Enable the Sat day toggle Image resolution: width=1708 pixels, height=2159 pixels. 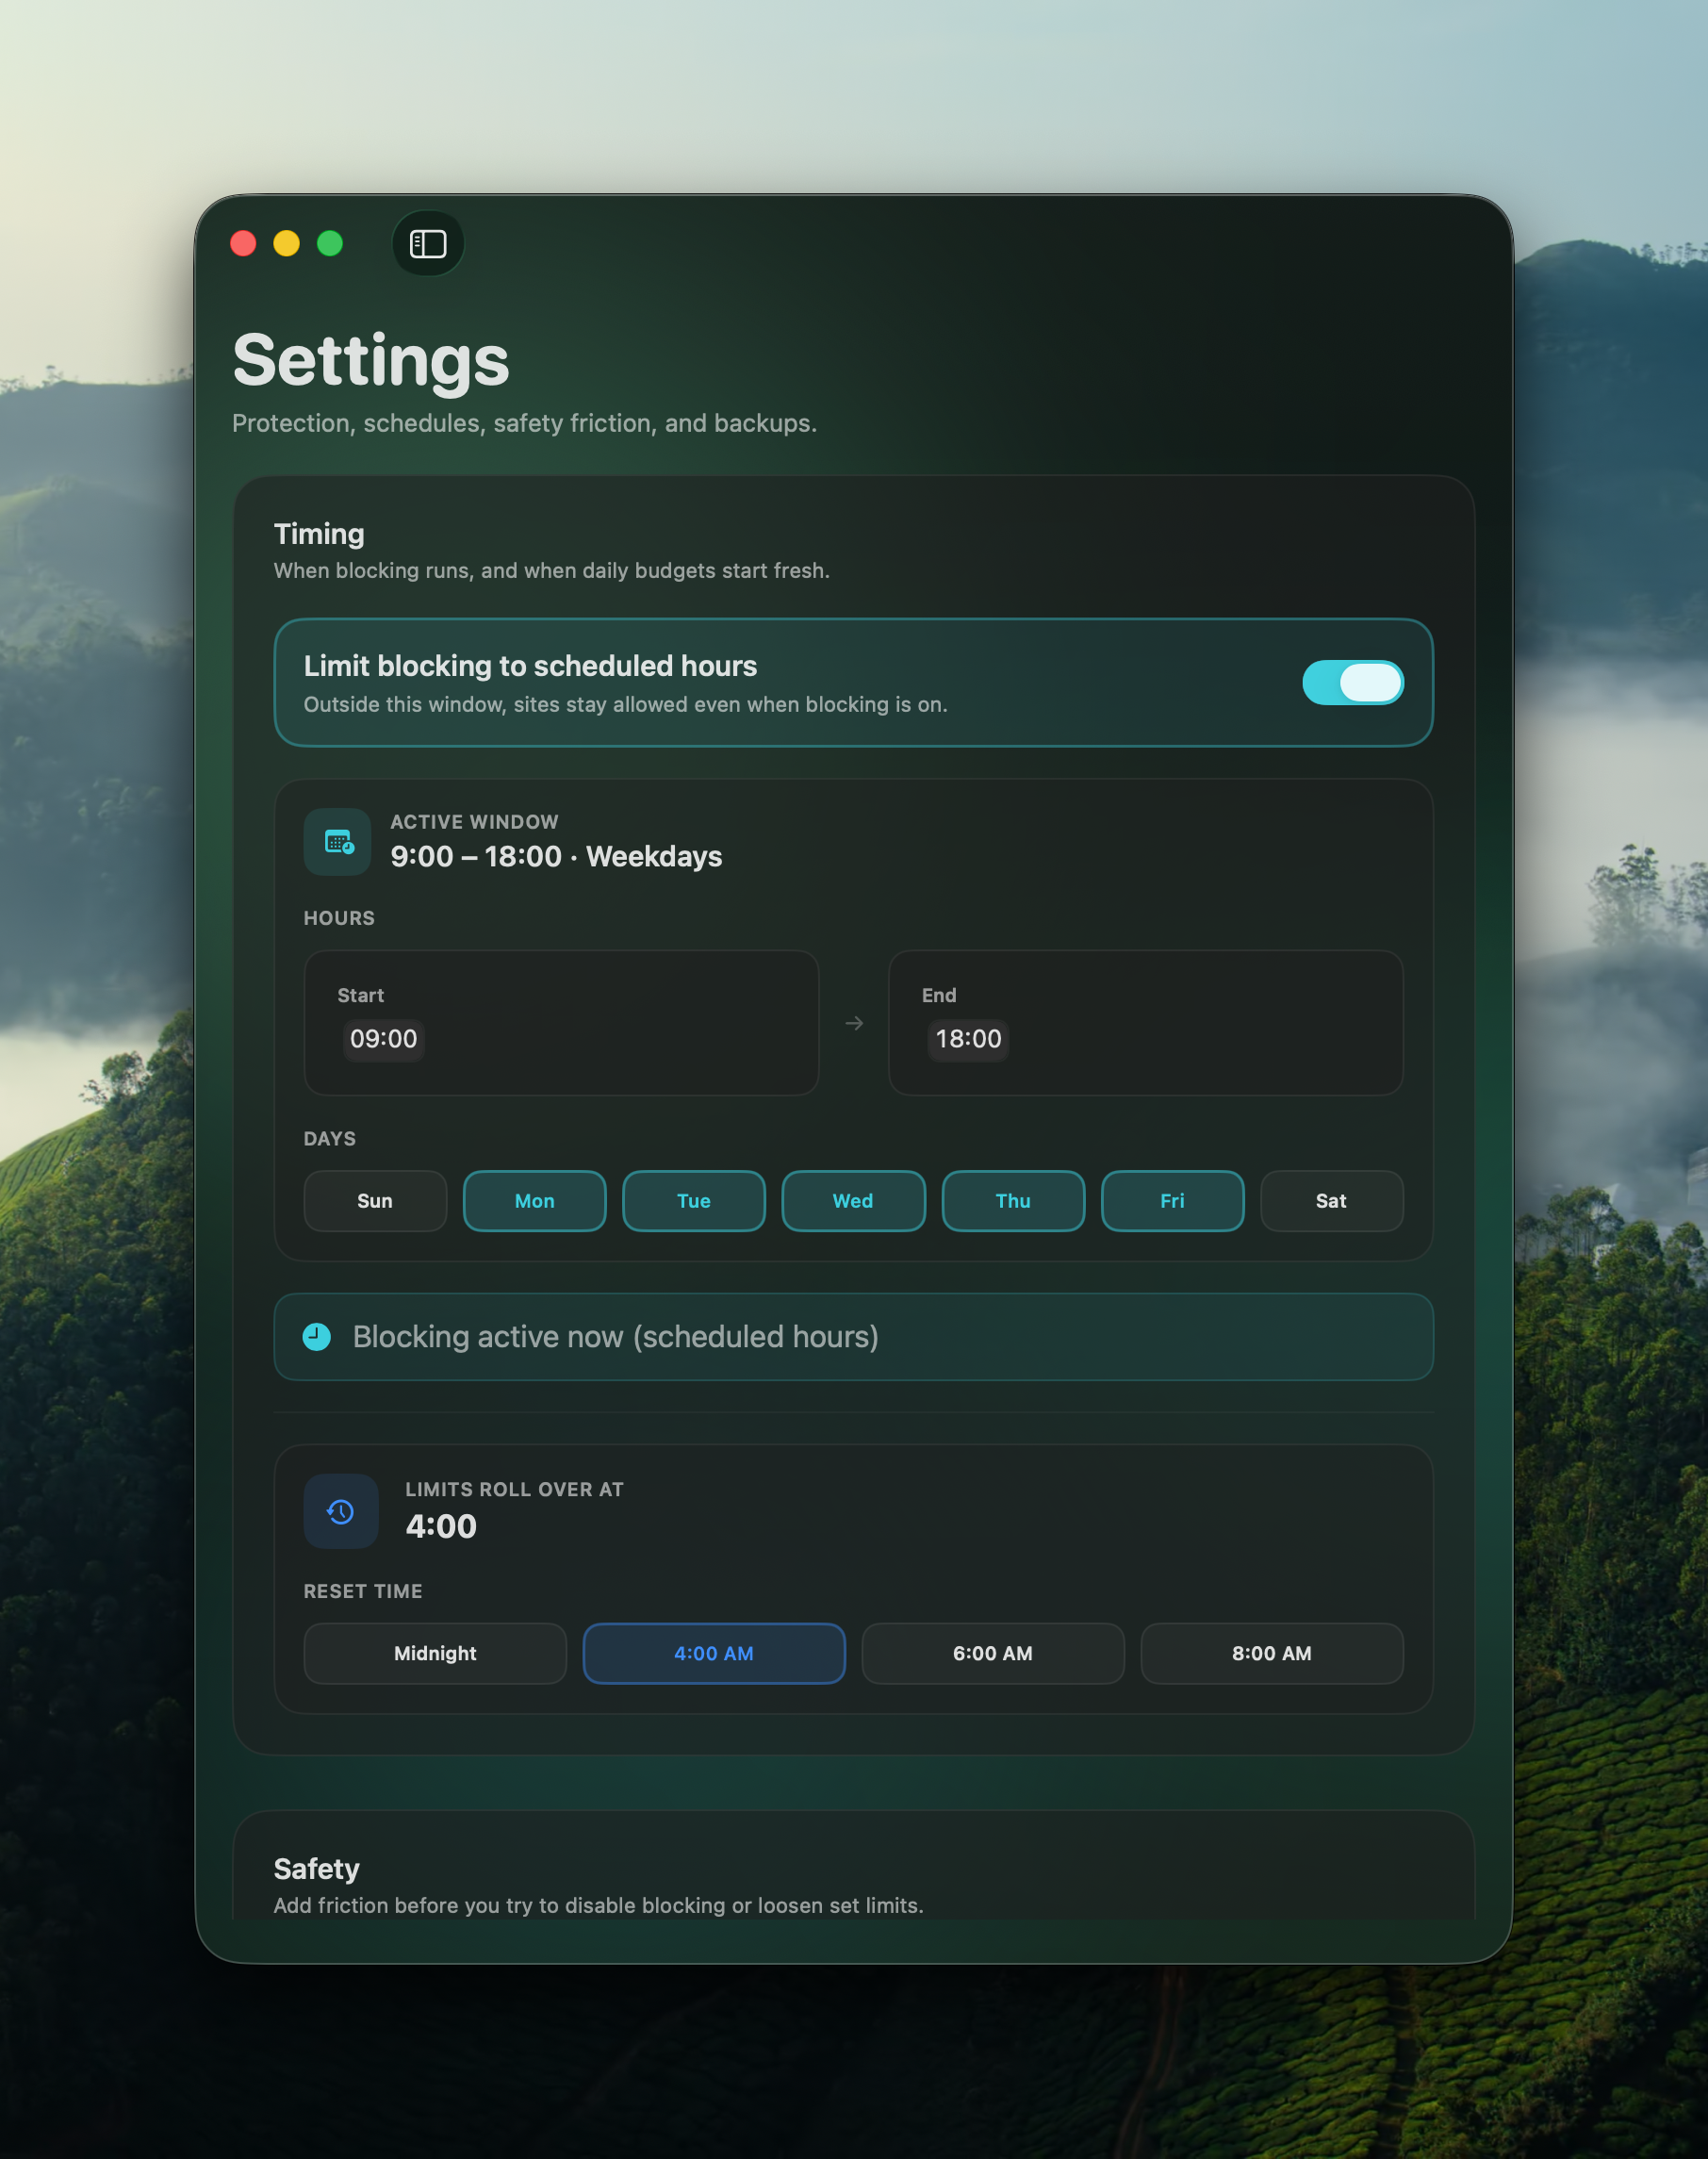[1331, 1201]
